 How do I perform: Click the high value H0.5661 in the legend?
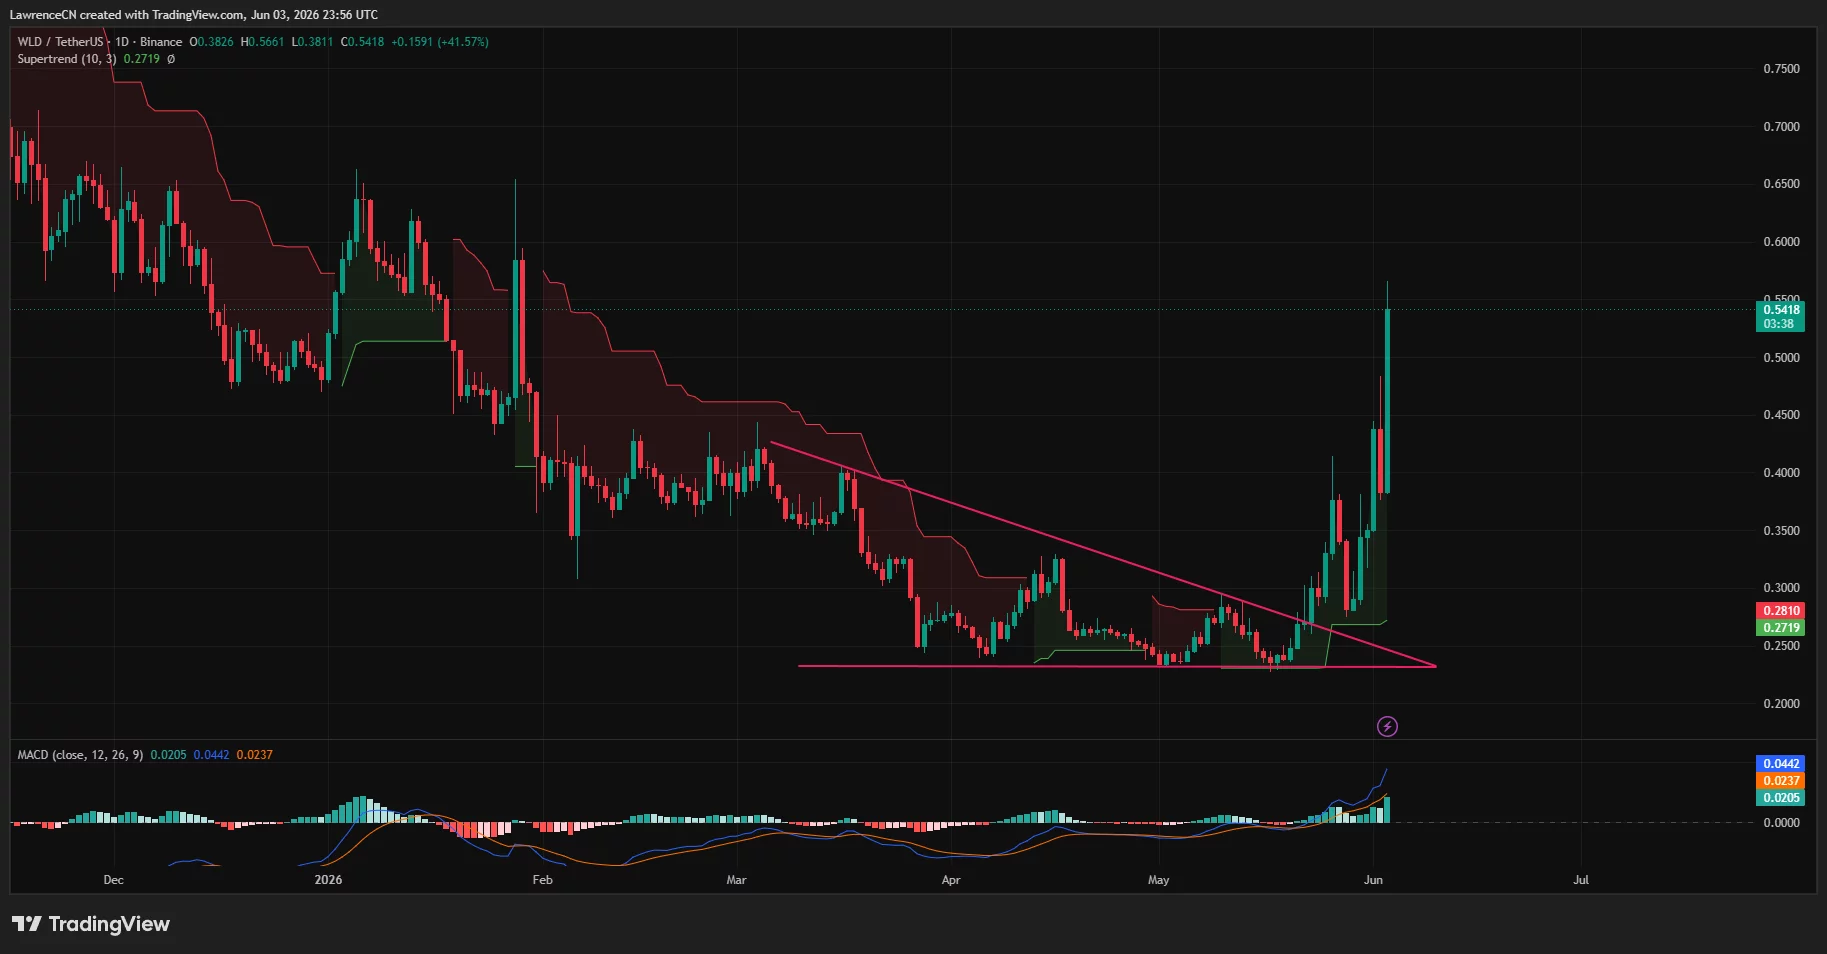tap(262, 42)
